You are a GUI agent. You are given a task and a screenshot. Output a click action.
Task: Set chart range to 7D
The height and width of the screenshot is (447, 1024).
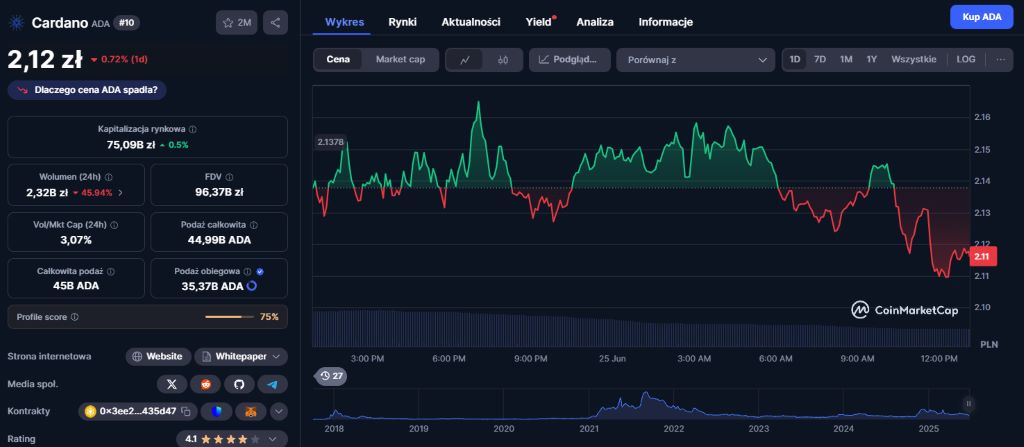(x=820, y=59)
